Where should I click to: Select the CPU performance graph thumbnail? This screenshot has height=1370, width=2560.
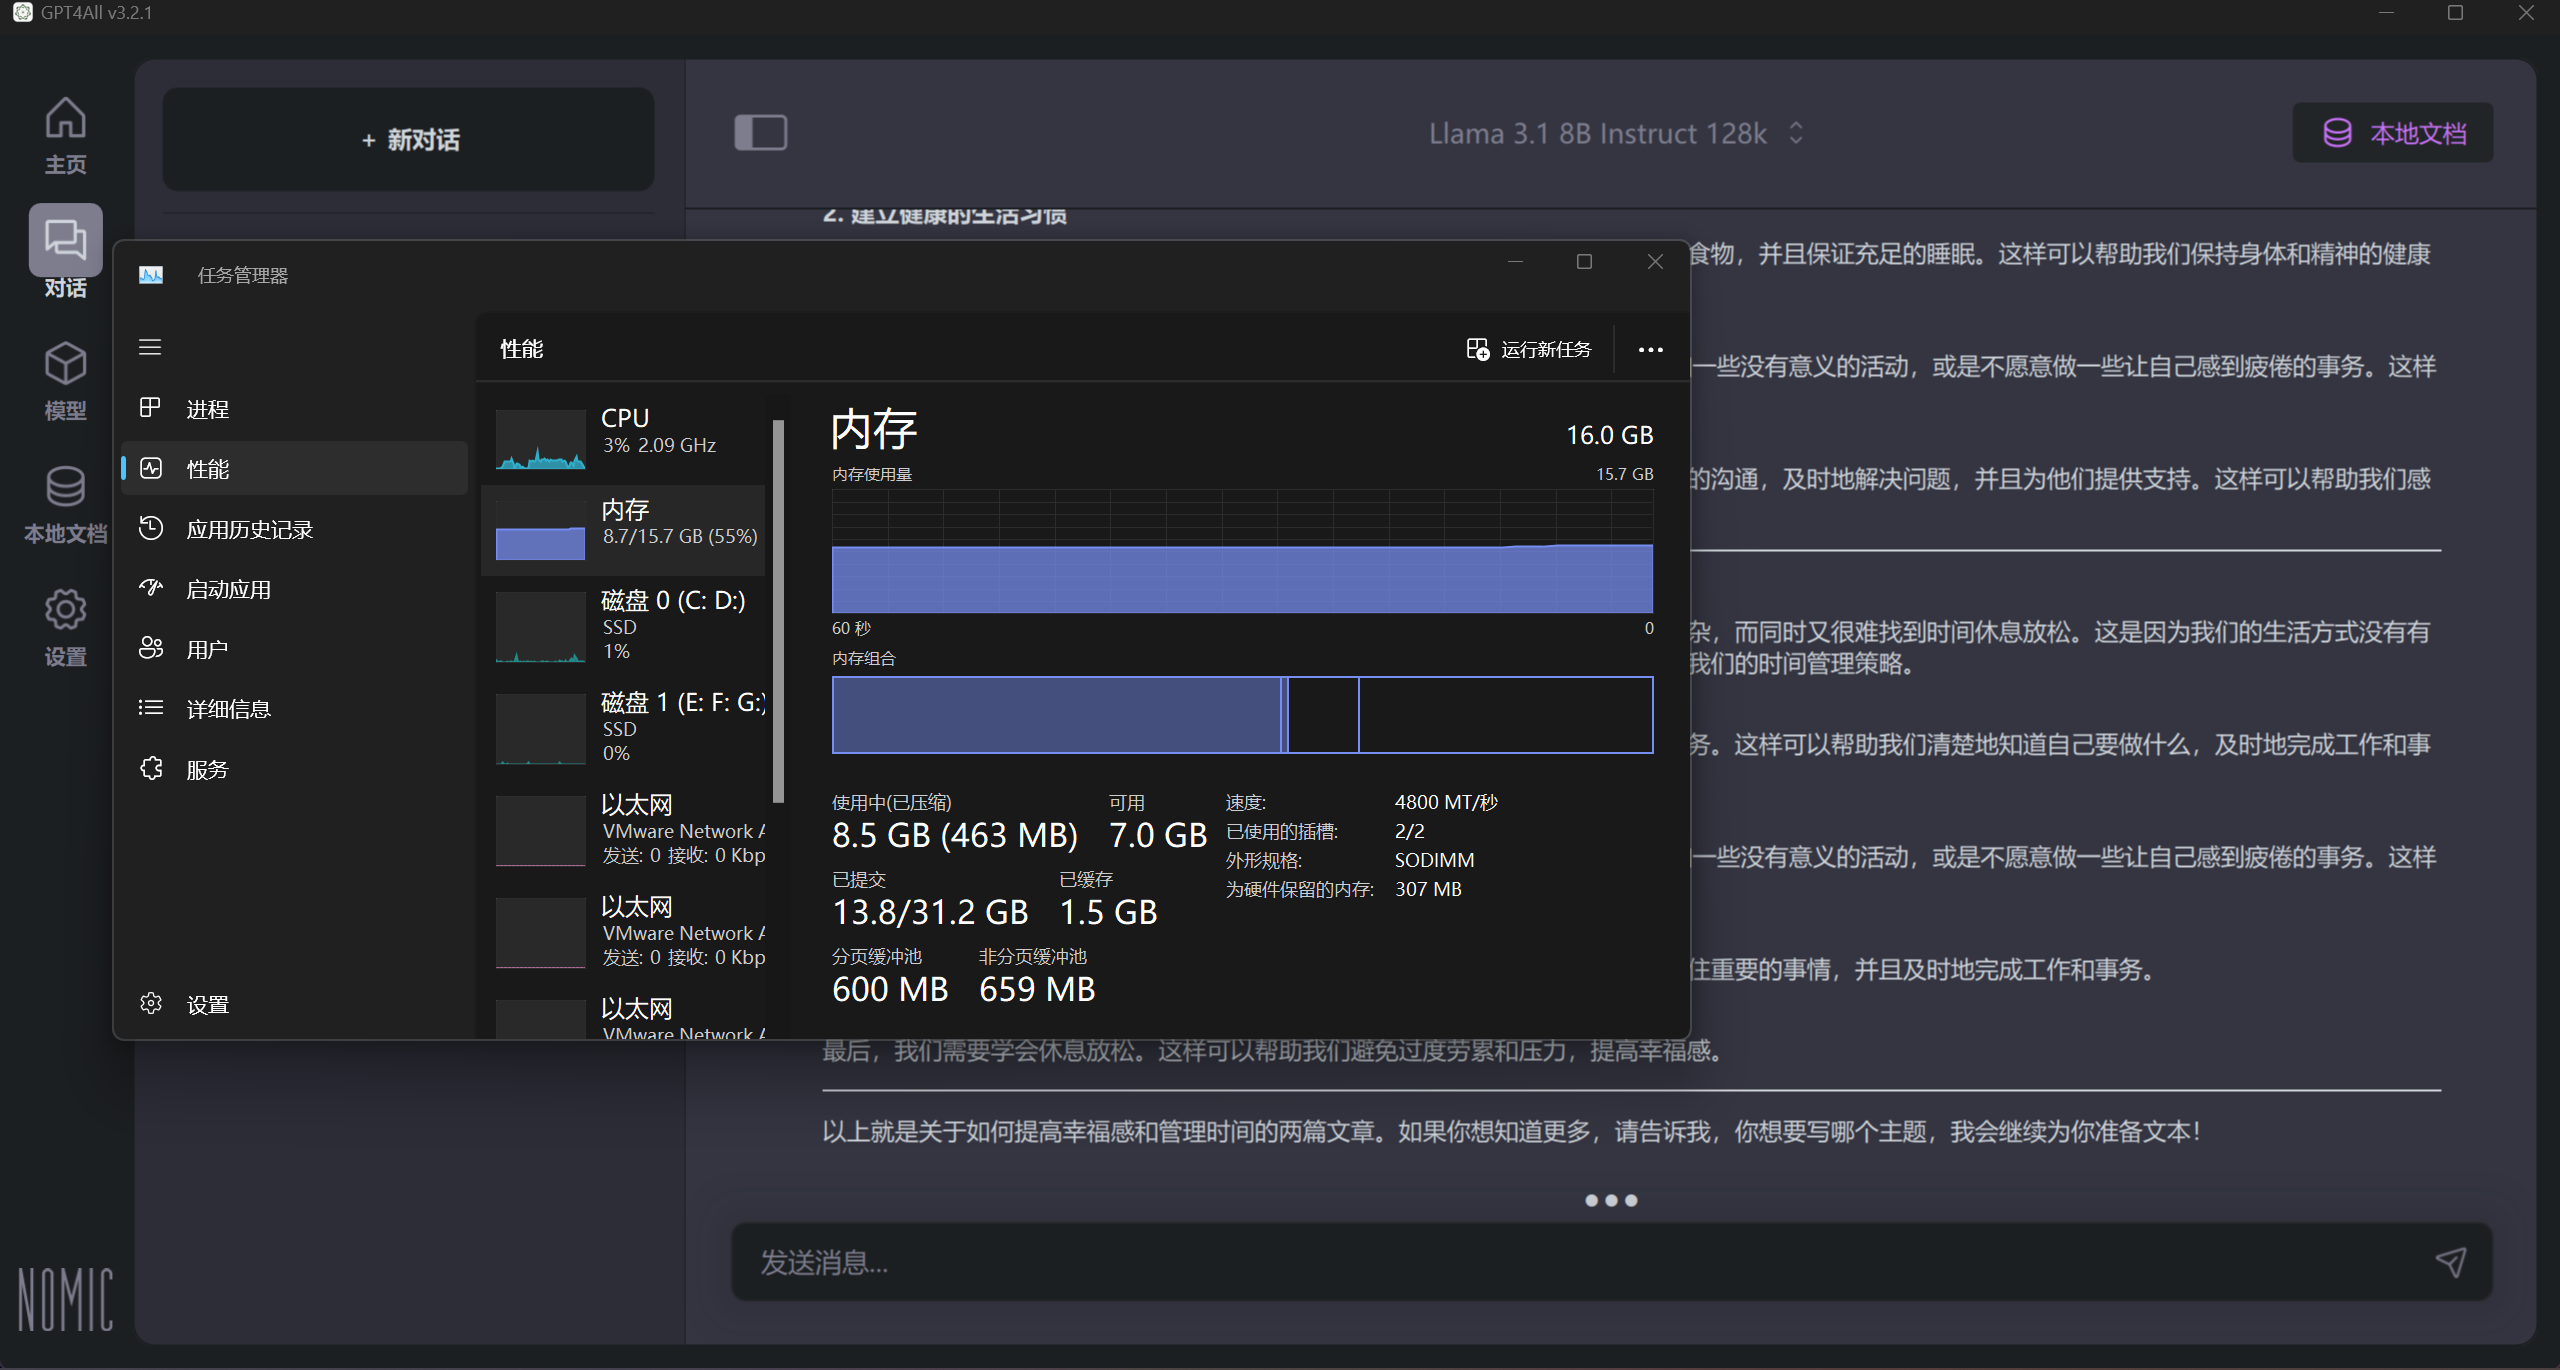(x=541, y=439)
